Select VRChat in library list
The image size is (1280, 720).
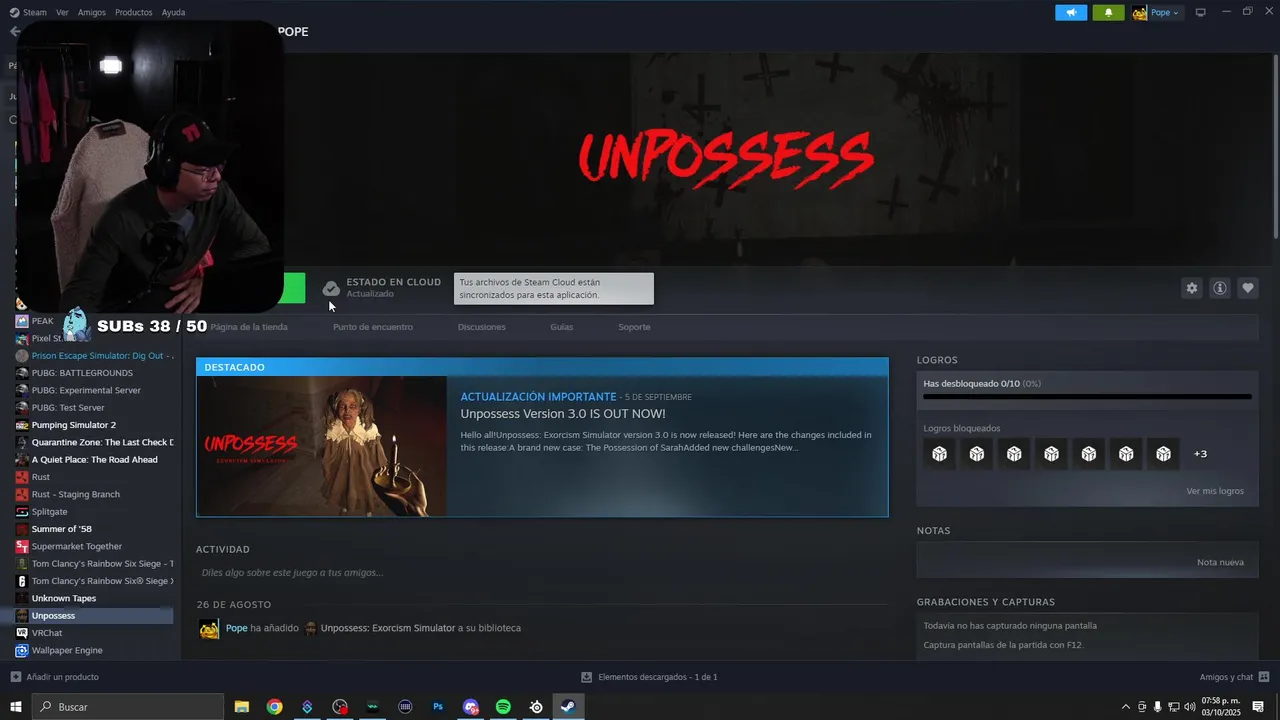coord(47,633)
